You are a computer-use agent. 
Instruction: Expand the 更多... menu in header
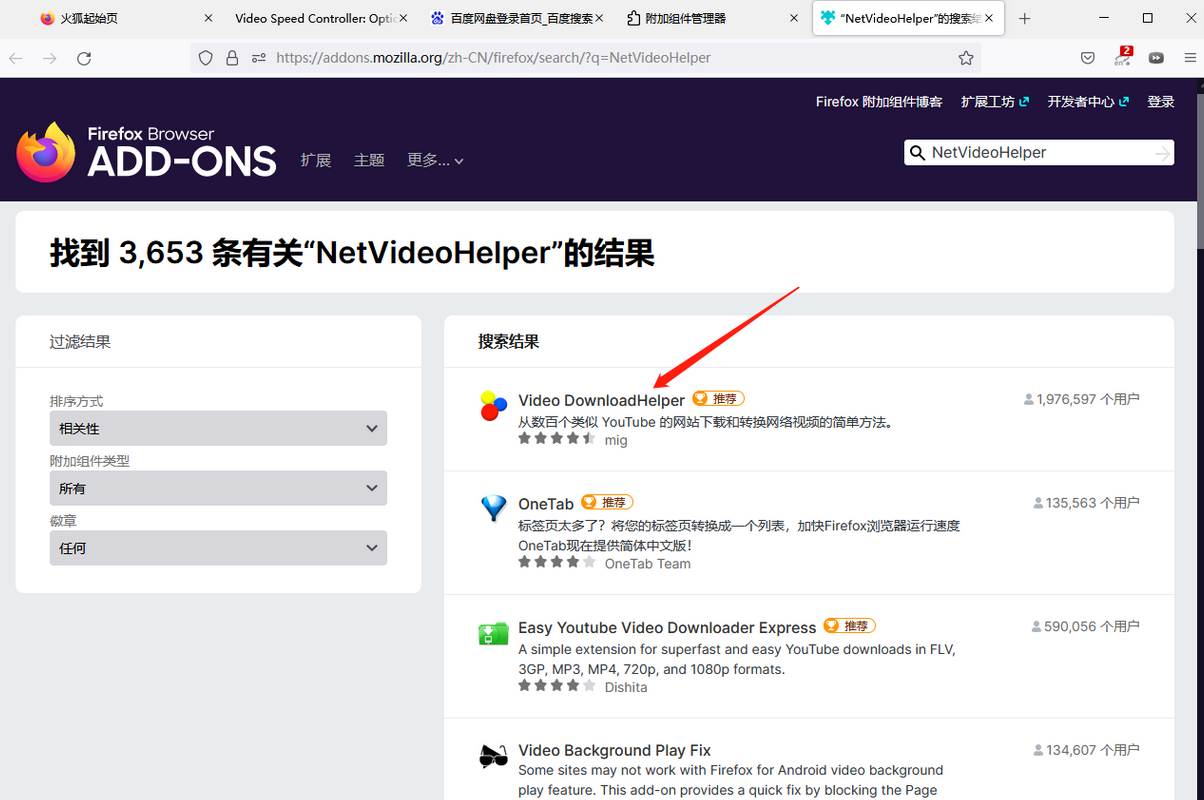pos(435,160)
